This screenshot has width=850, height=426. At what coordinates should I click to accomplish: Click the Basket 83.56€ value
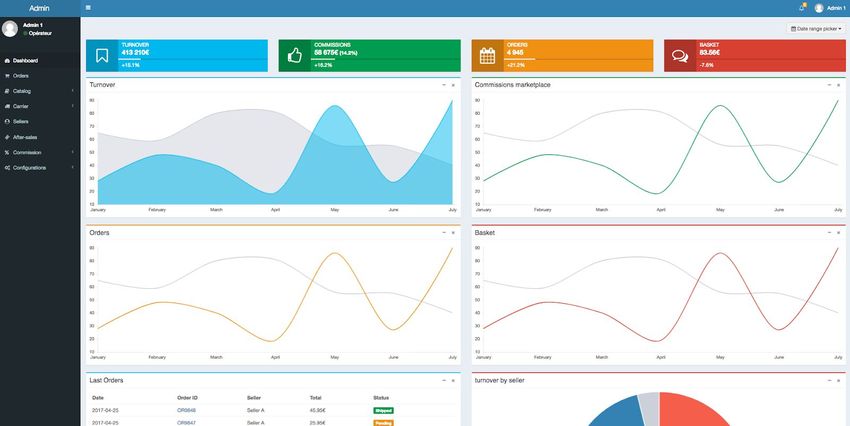710,53
